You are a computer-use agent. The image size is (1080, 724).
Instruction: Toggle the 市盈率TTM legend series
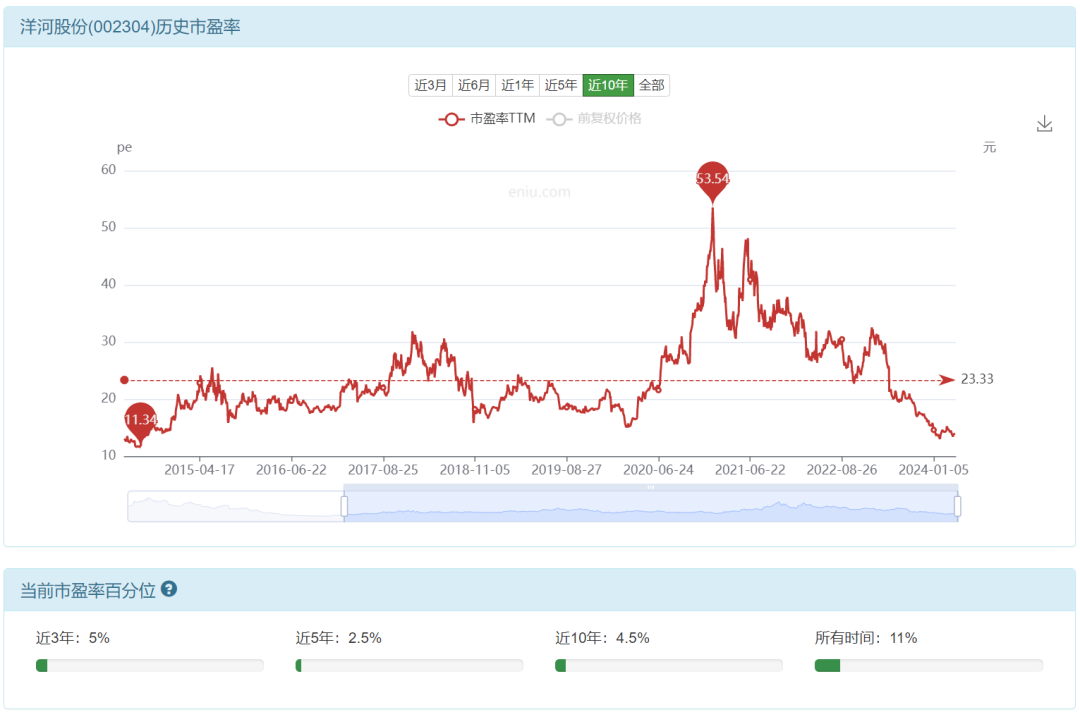pyautogui.click(x=487, y=118)
